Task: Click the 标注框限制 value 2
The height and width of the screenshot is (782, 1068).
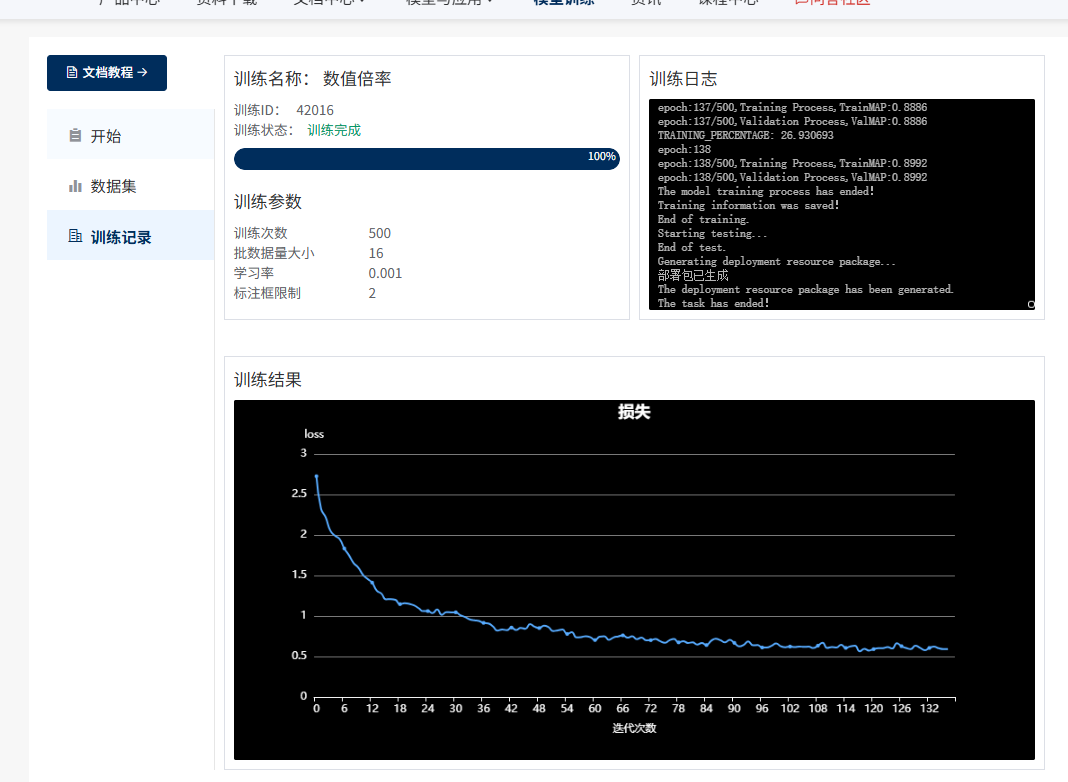Action: (372, 293)
